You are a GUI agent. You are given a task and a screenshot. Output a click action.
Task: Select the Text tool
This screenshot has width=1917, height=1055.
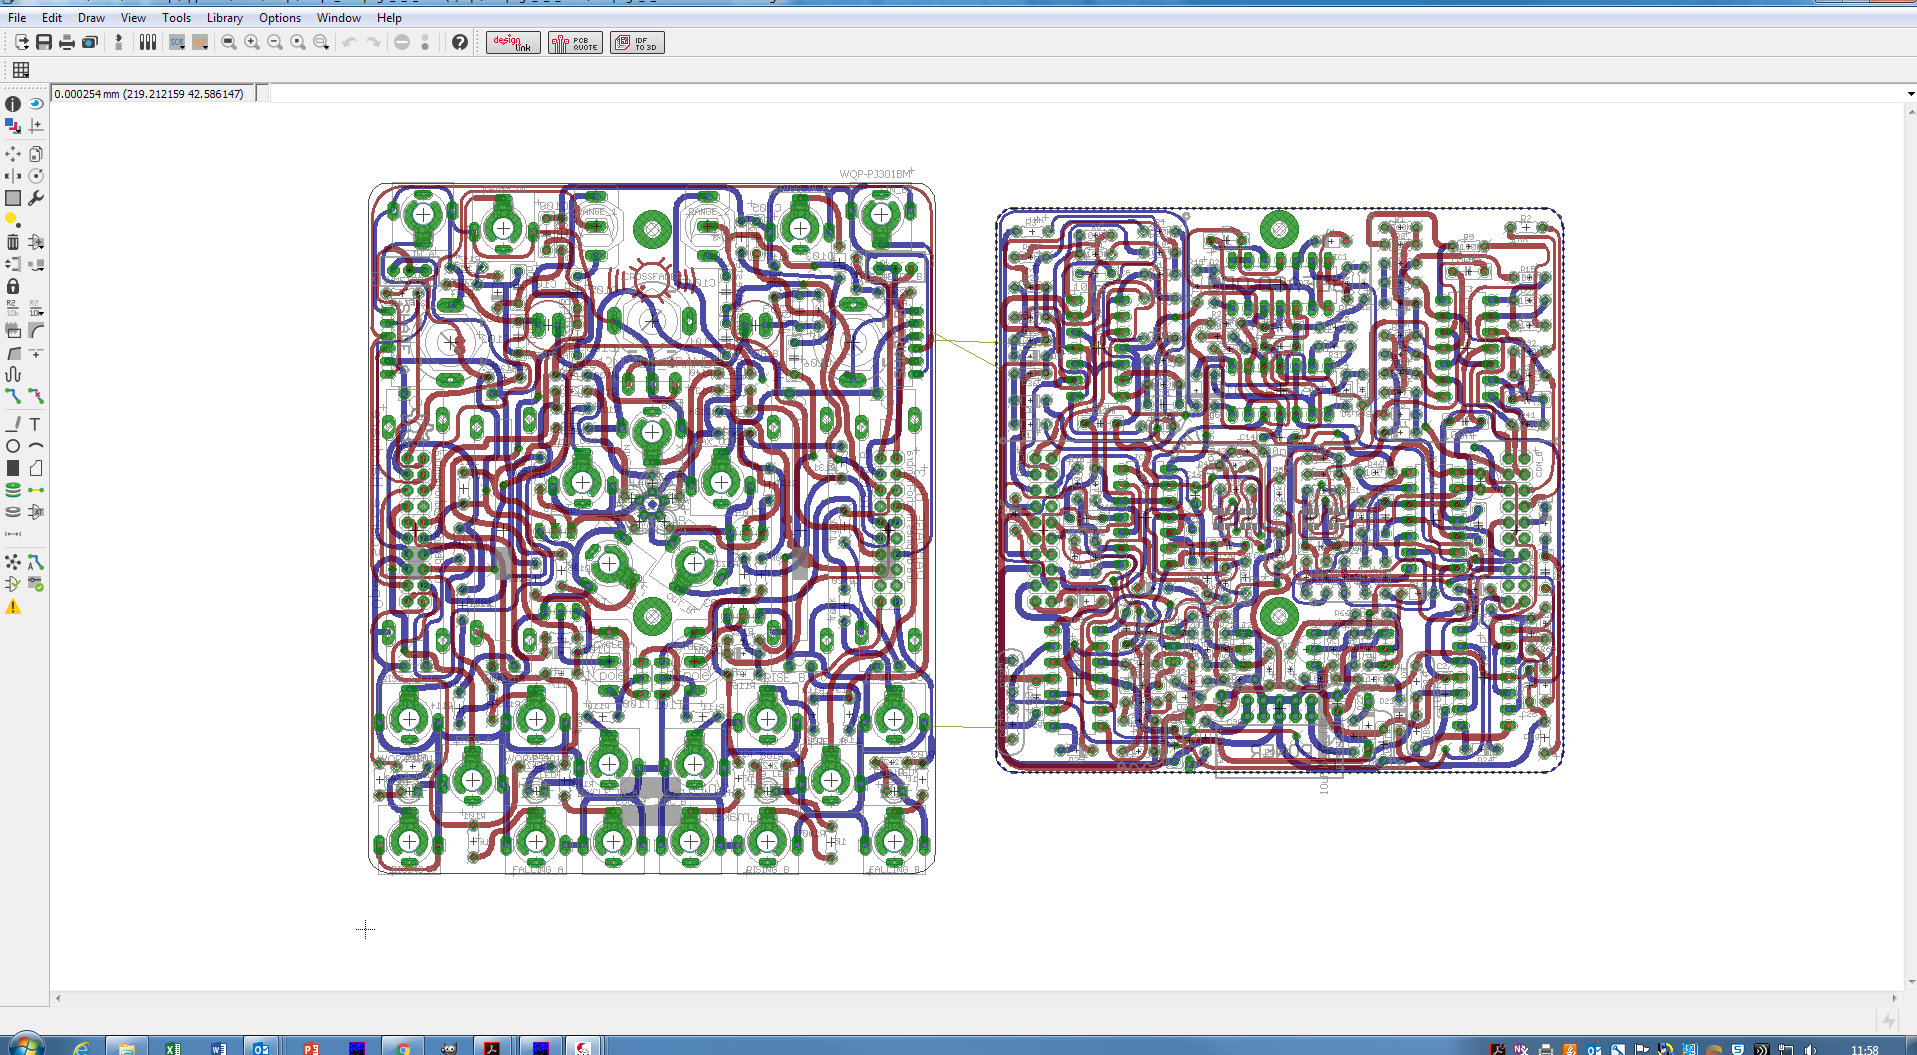(x=36, y=424)
